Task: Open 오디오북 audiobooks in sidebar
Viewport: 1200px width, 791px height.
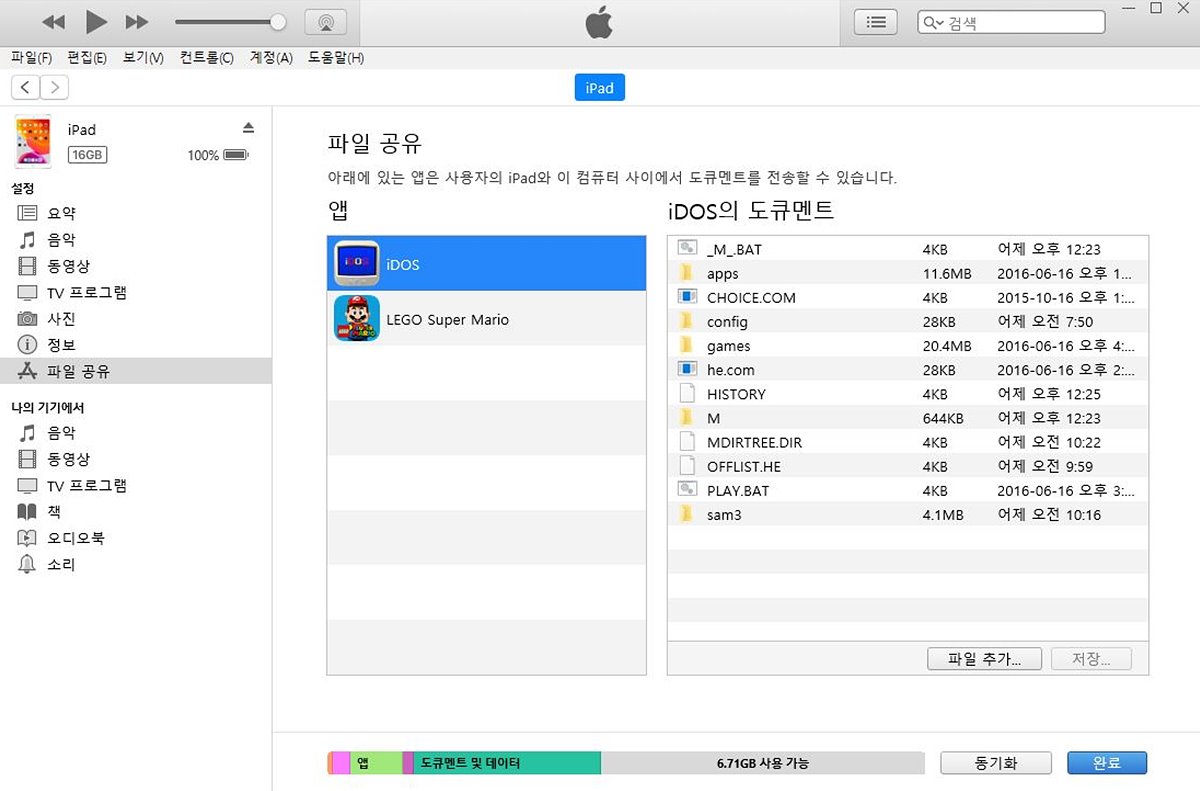Action: (135, 538)
